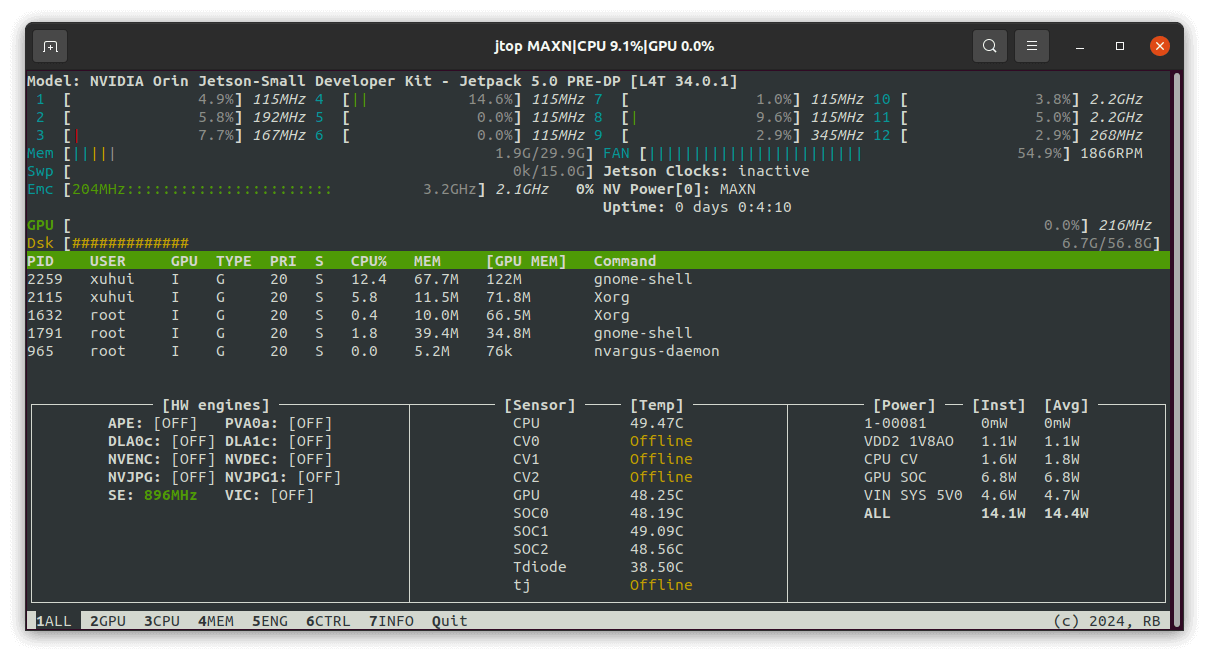Click the SOC2 sensor row 48.56C
1209x659 pixels.
pyautogui.click(x=598, y=549)
